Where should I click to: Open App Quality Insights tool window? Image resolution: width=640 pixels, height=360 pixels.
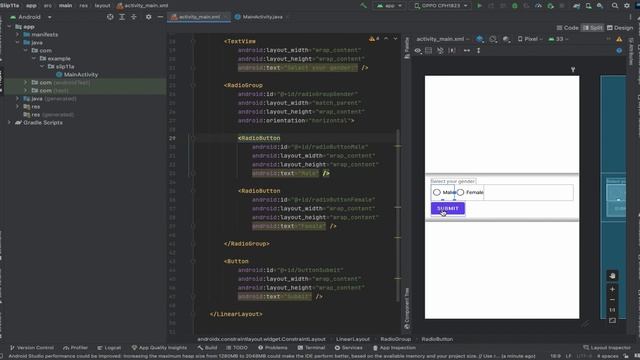pos(159,348)
